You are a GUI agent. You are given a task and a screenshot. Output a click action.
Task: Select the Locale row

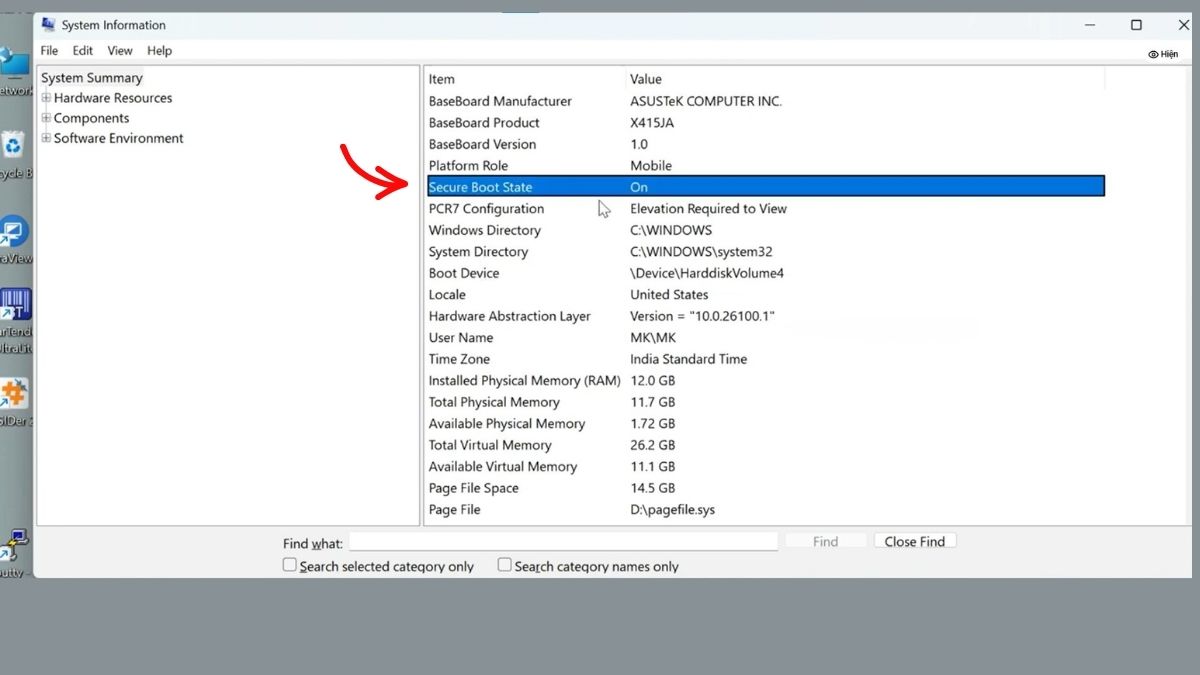pos(765,295)
